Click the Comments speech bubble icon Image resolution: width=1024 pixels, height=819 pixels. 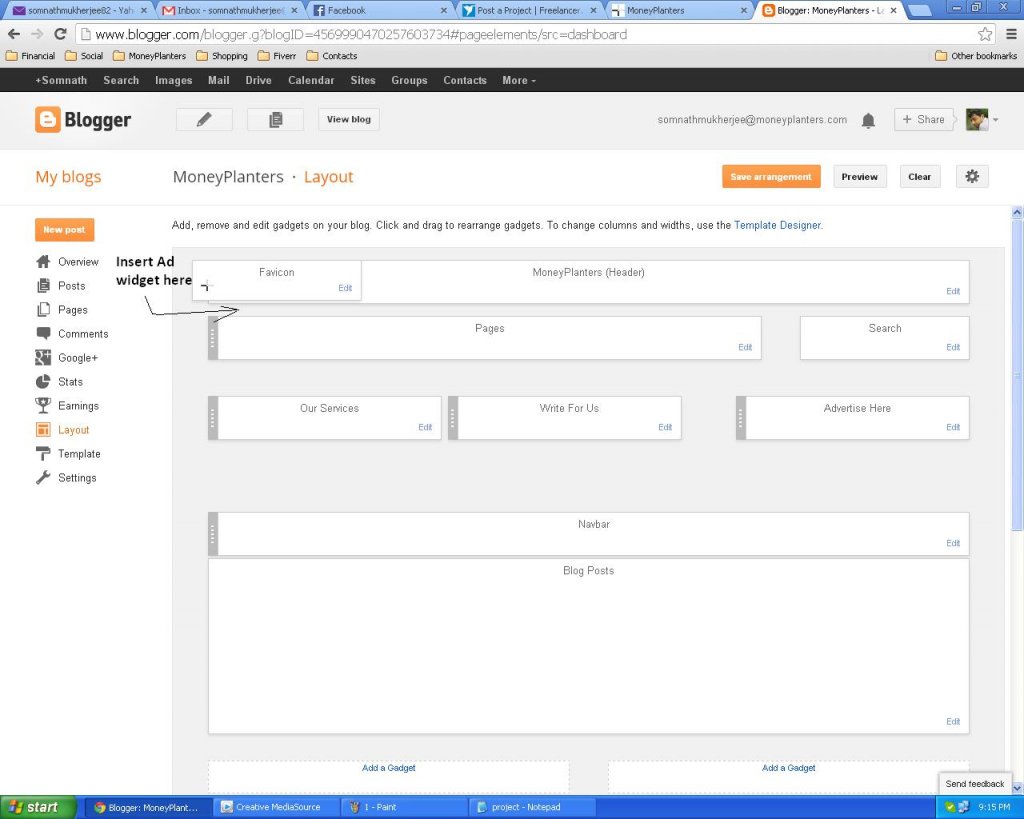43,333
